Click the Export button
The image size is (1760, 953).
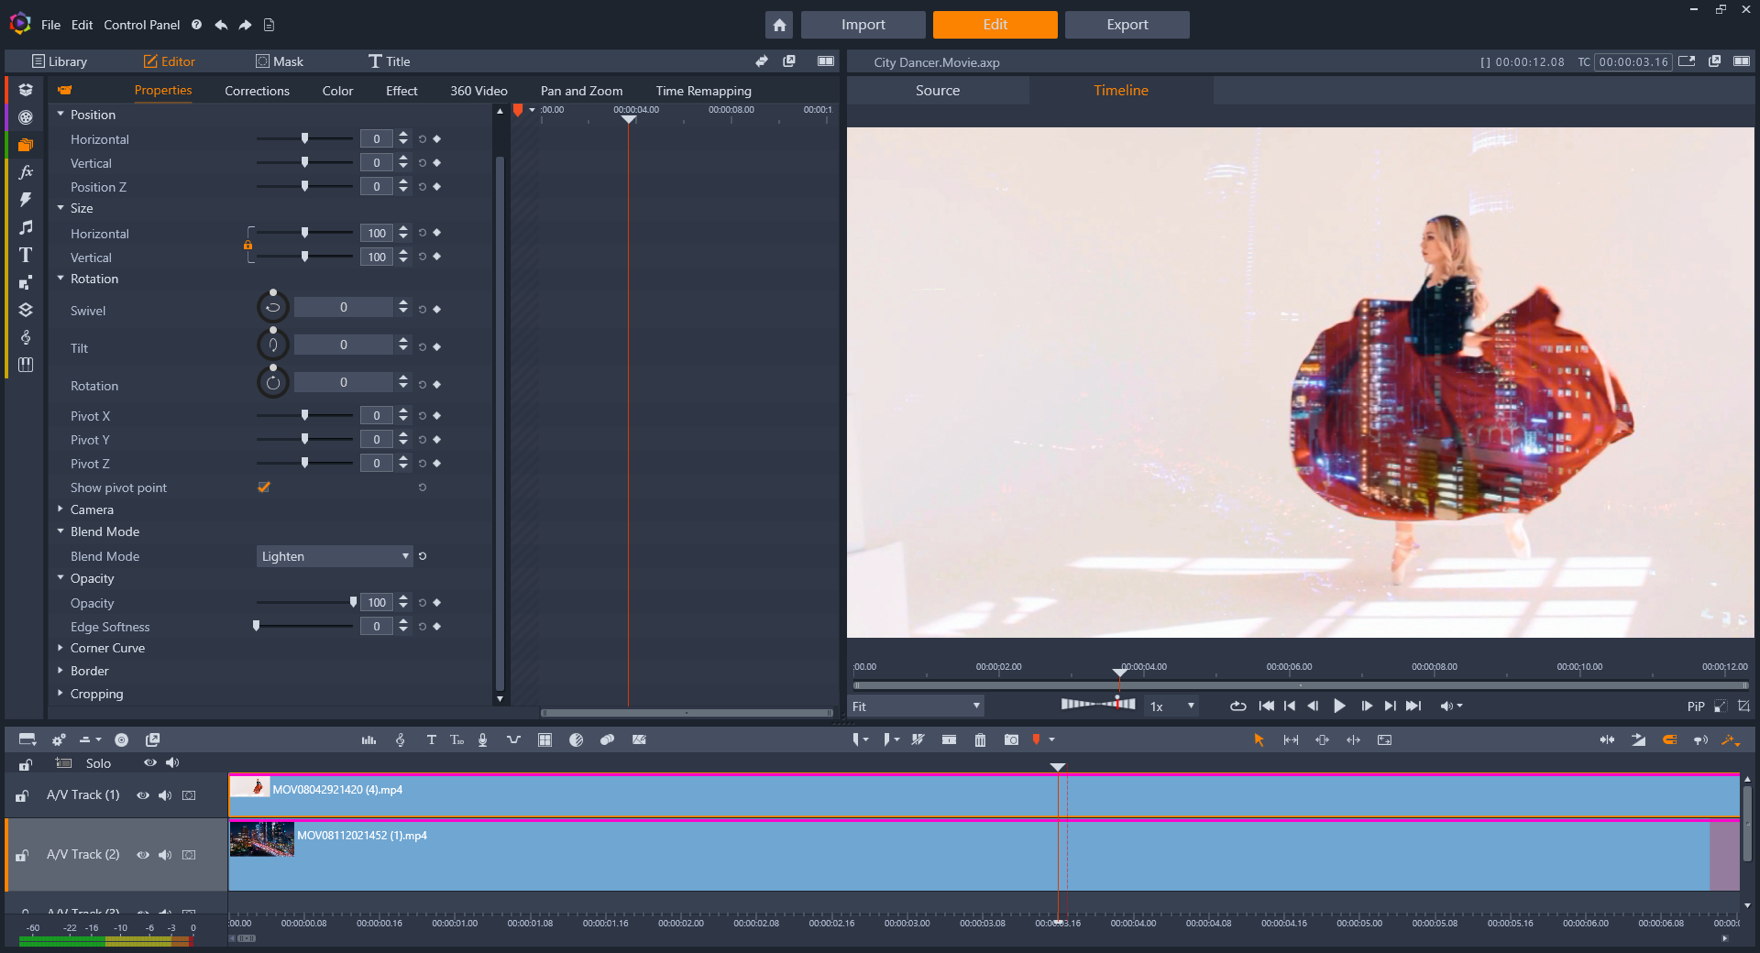(x=1126, y=25)
